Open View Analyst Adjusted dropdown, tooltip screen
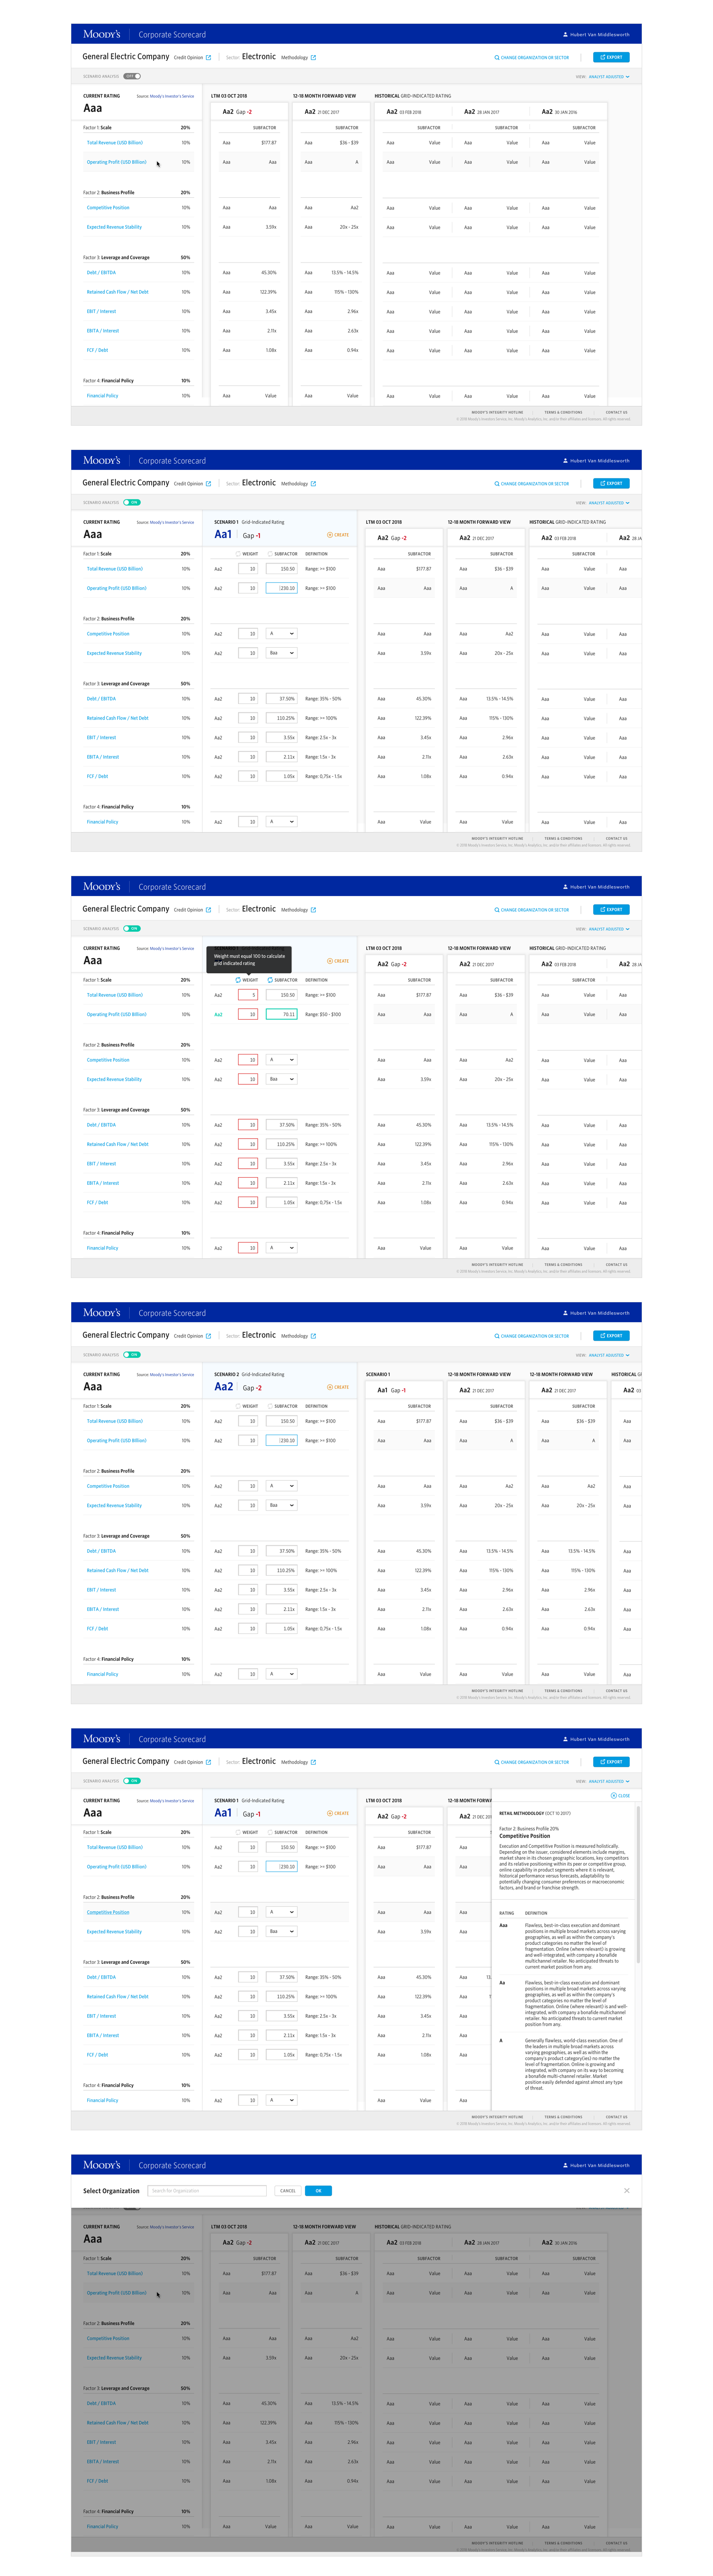 pos(609,929)
